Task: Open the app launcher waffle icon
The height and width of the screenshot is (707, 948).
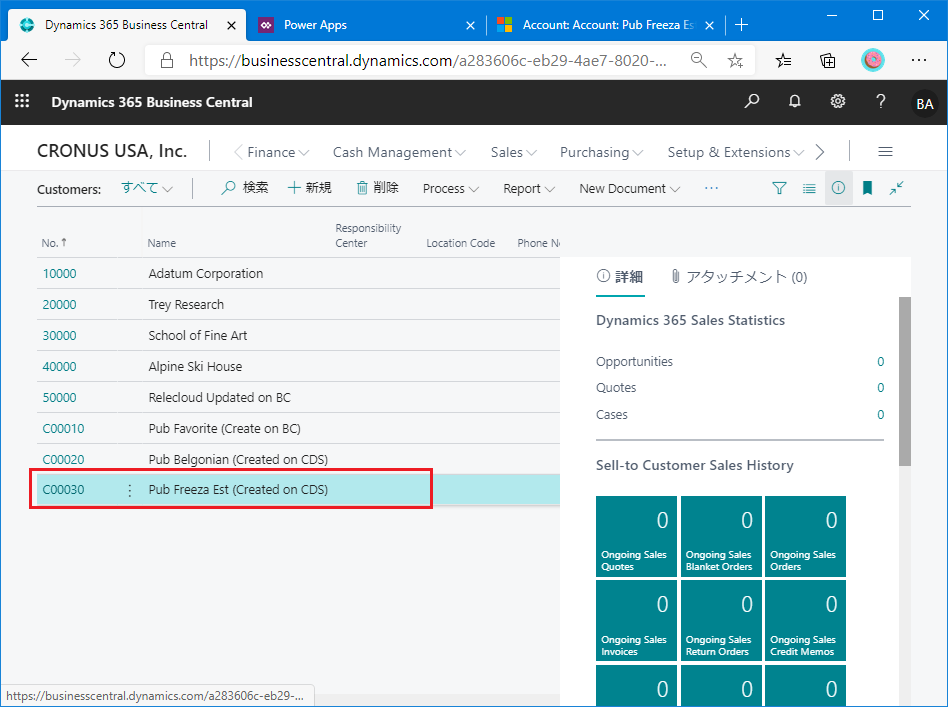Action: tap(22, 101)
